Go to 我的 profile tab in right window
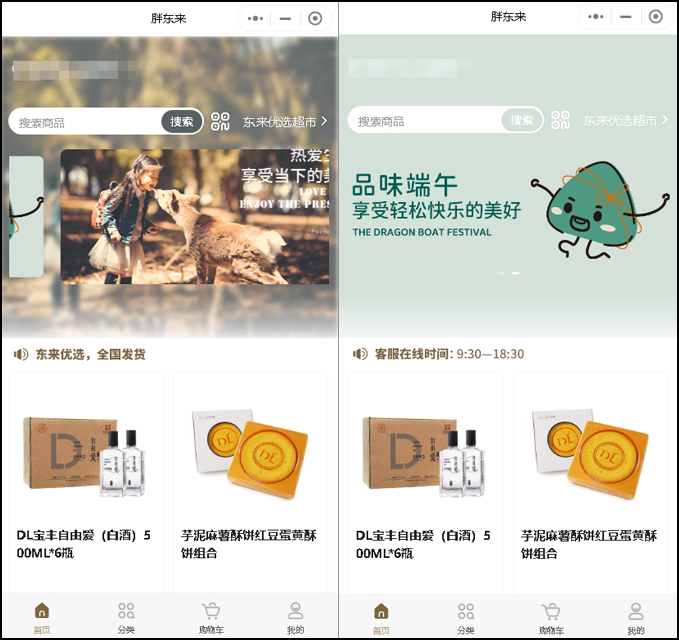Screen dimensions: 679x640 (x=635, y=617)
